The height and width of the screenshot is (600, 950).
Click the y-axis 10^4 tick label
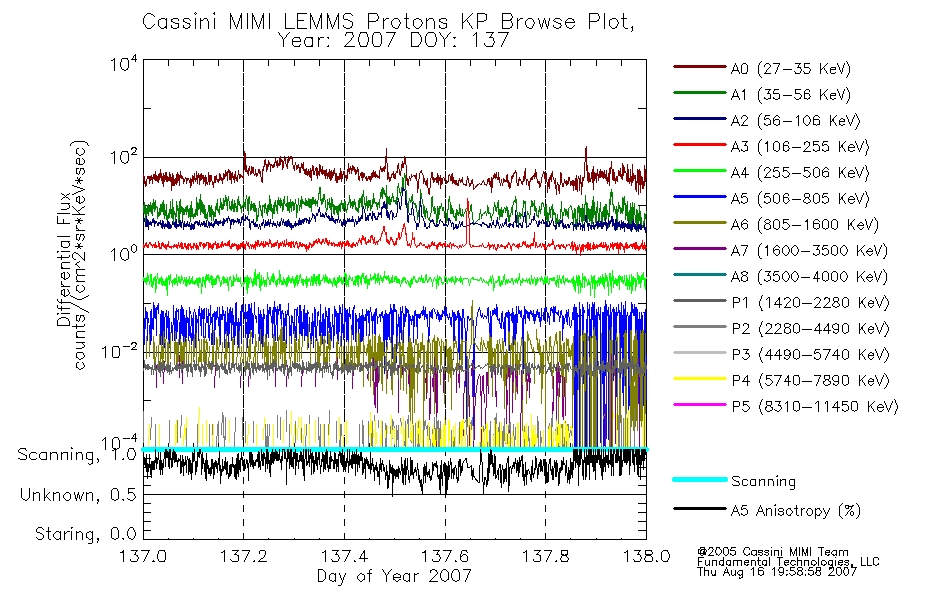click(x=124, y=64)
